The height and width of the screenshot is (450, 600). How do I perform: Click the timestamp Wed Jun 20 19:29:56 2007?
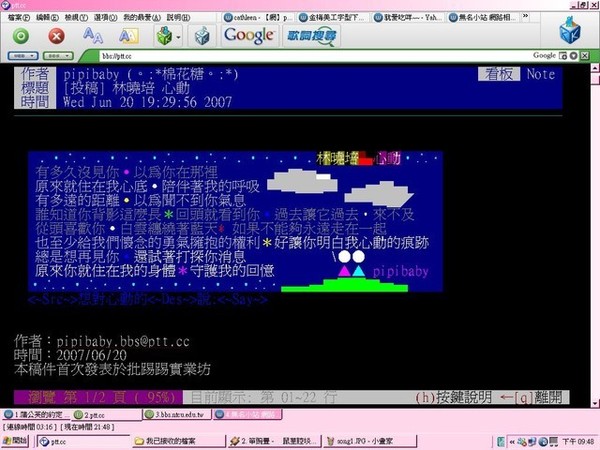click(x=148, y=102)
